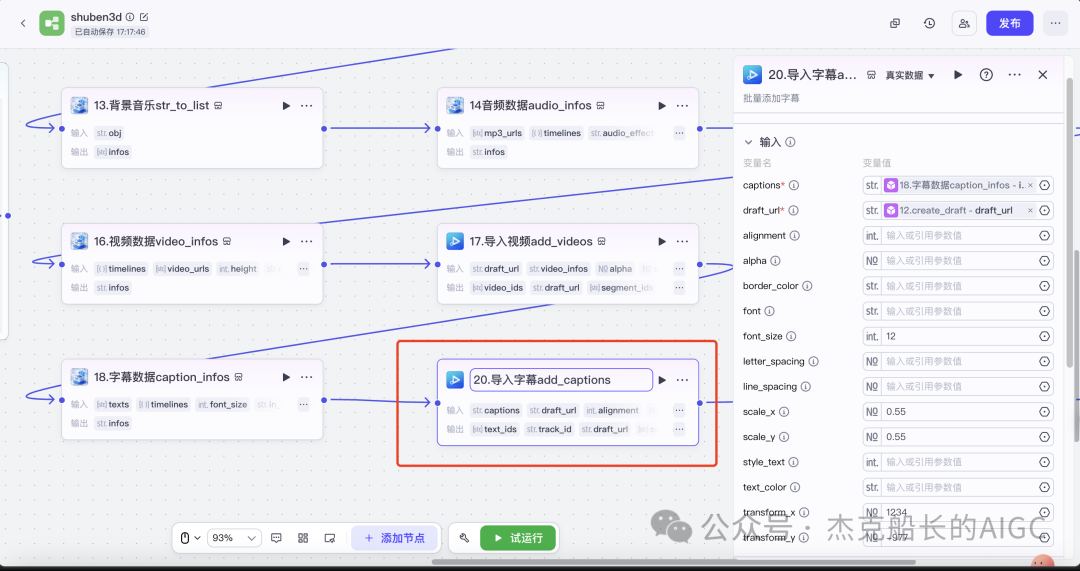Open more menu of node 18.字幕数据caption_infos
Image resolution: width=1080 pixels, height=571 pixels.
[307, 377]
